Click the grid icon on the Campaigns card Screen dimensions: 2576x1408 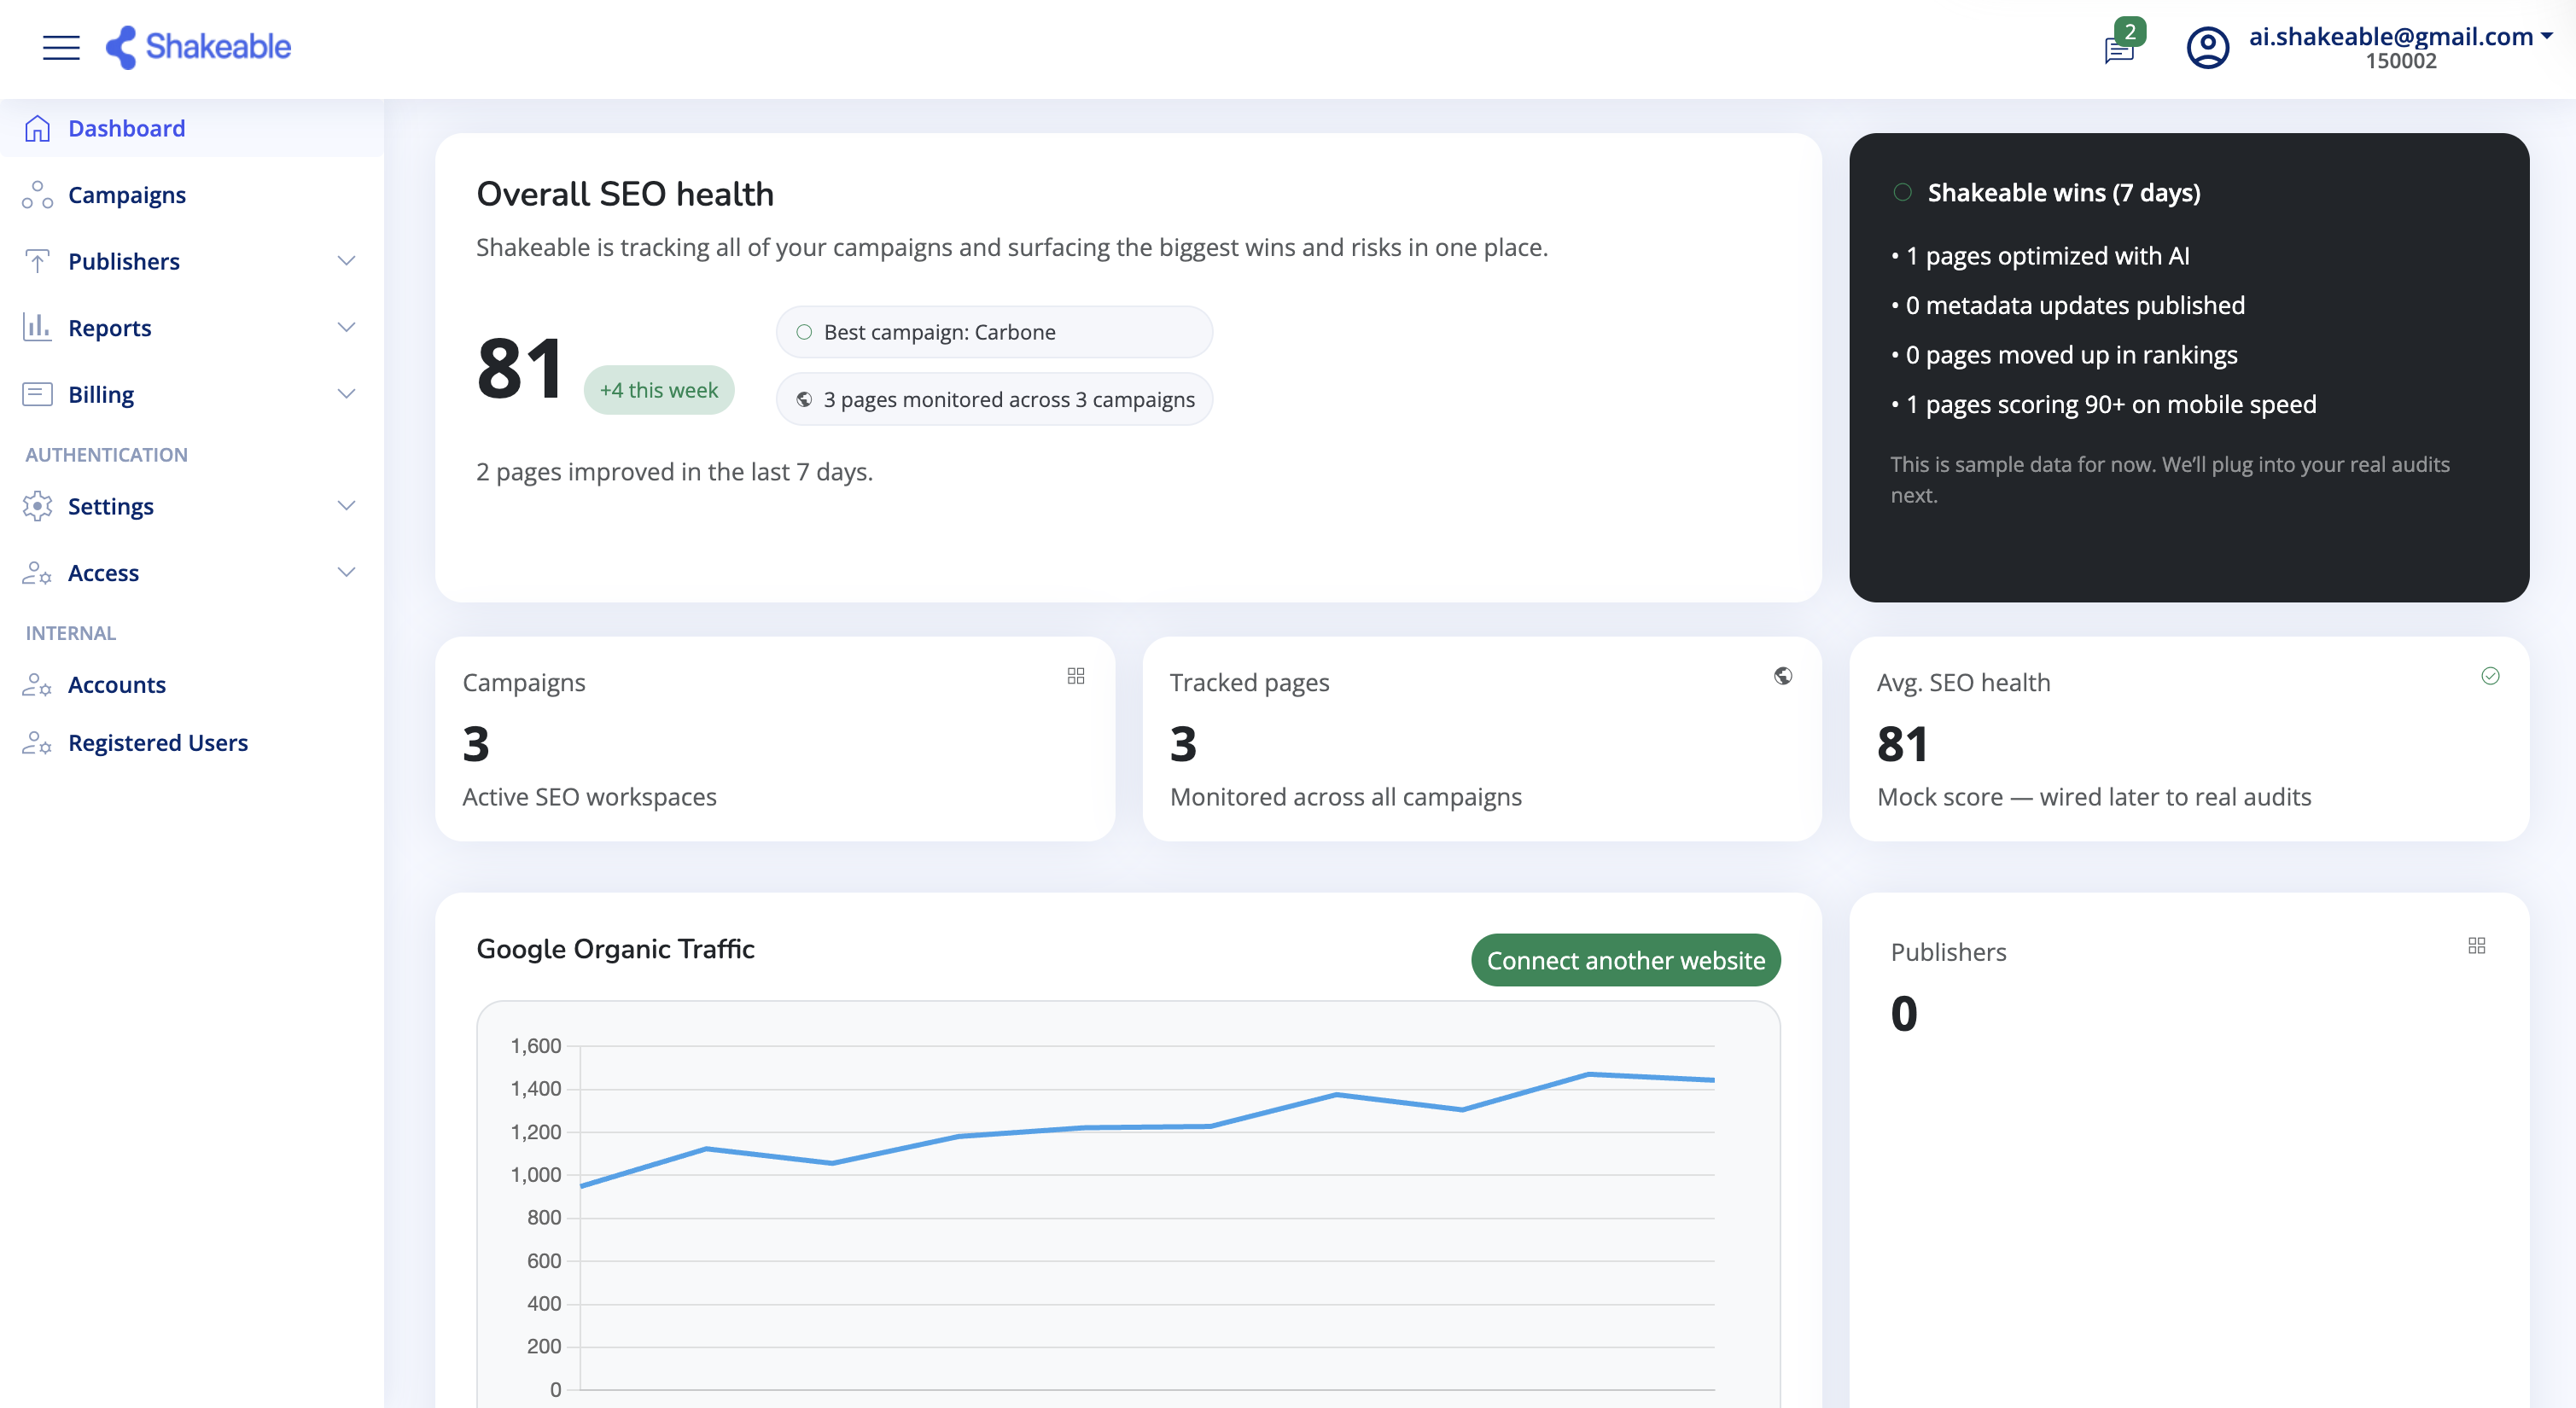click(x=1076, y=676)
